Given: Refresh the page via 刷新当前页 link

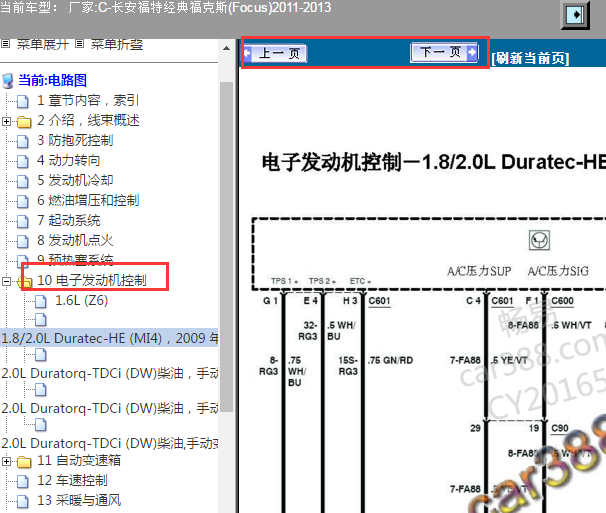Looking at the screenshot, I should point(530,58).
